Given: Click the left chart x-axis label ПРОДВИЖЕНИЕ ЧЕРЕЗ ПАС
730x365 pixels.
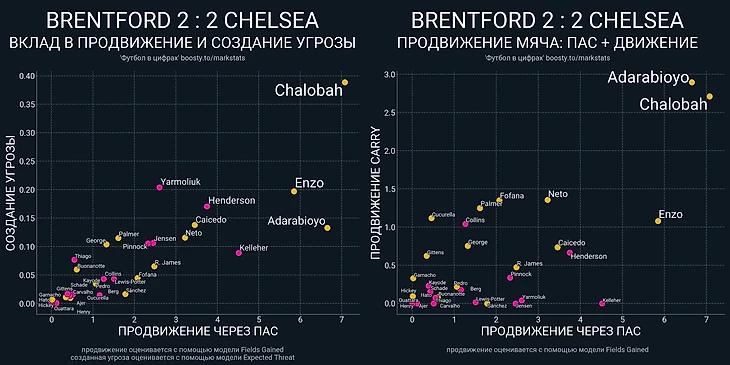Looking at the screenshot, I should (x=198, y=331).
